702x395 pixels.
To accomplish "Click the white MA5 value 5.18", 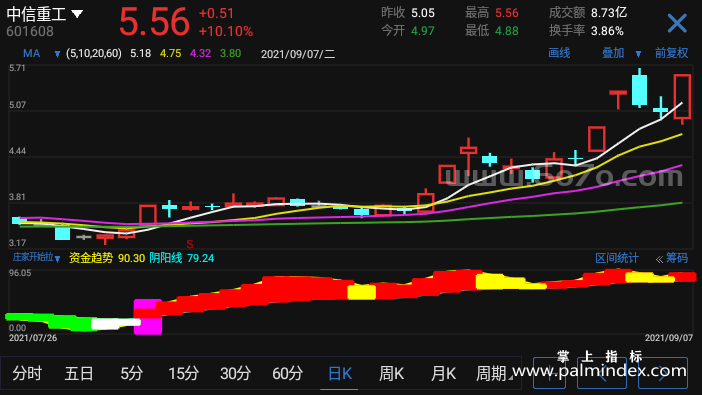I will tap(141, 54).
